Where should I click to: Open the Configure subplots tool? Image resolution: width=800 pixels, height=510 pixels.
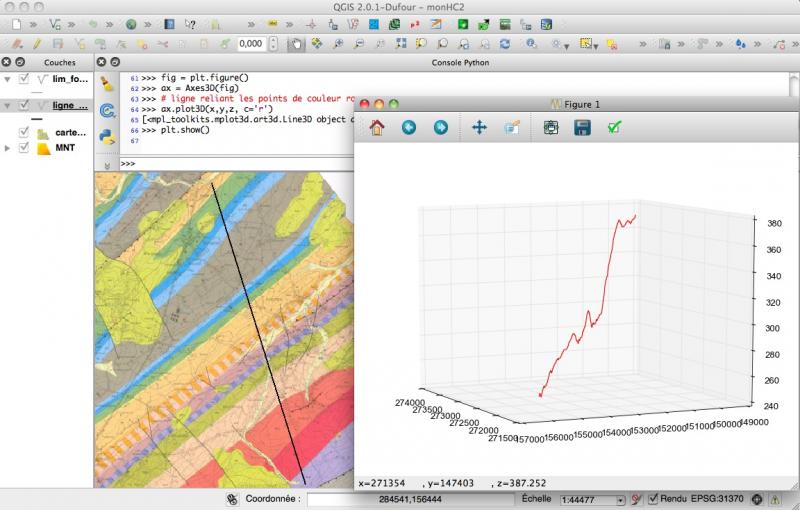(x=550, y=128)
